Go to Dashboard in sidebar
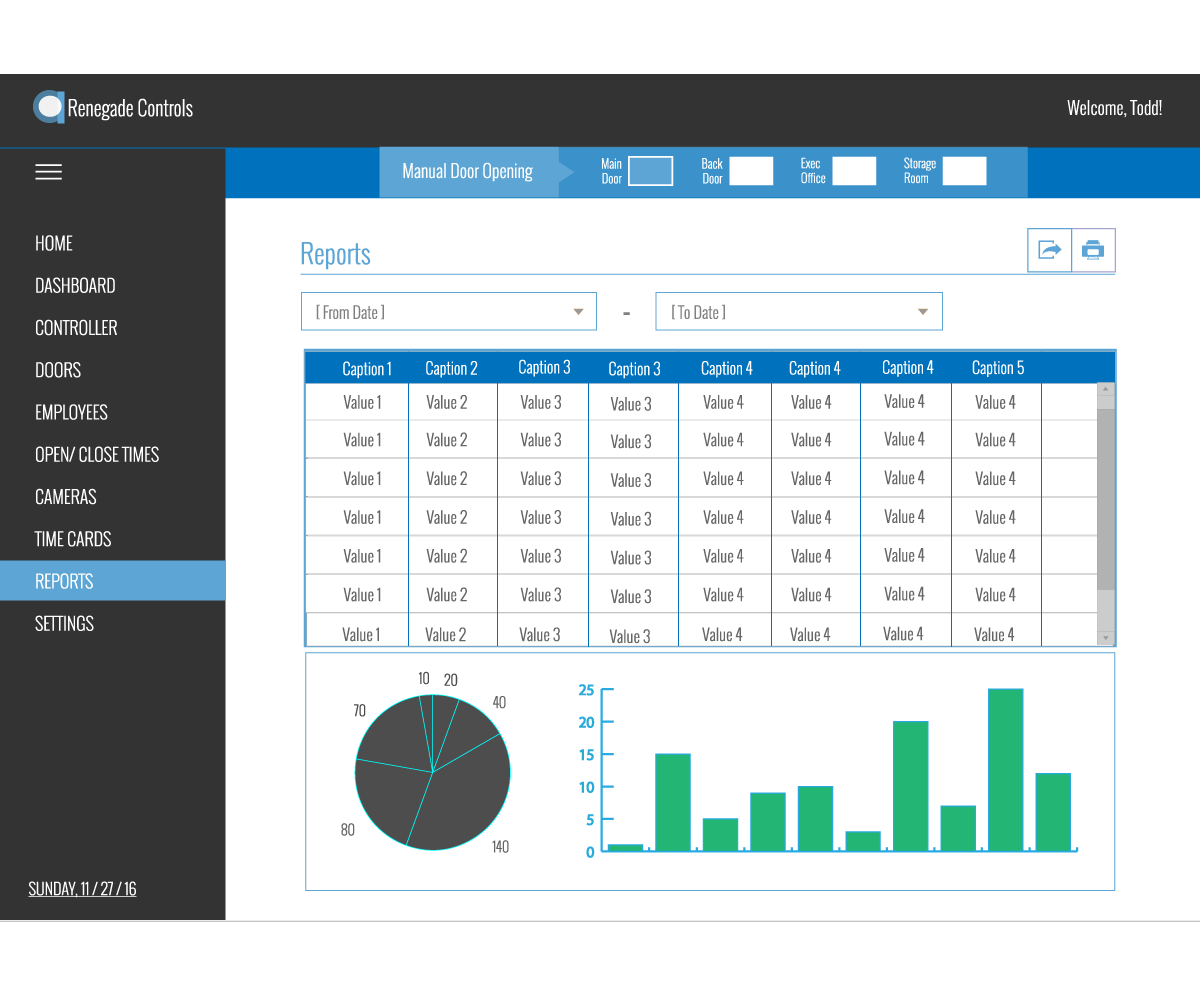Image resolution: width=1200 pixels, height=1000 pixels. [75, 286]
